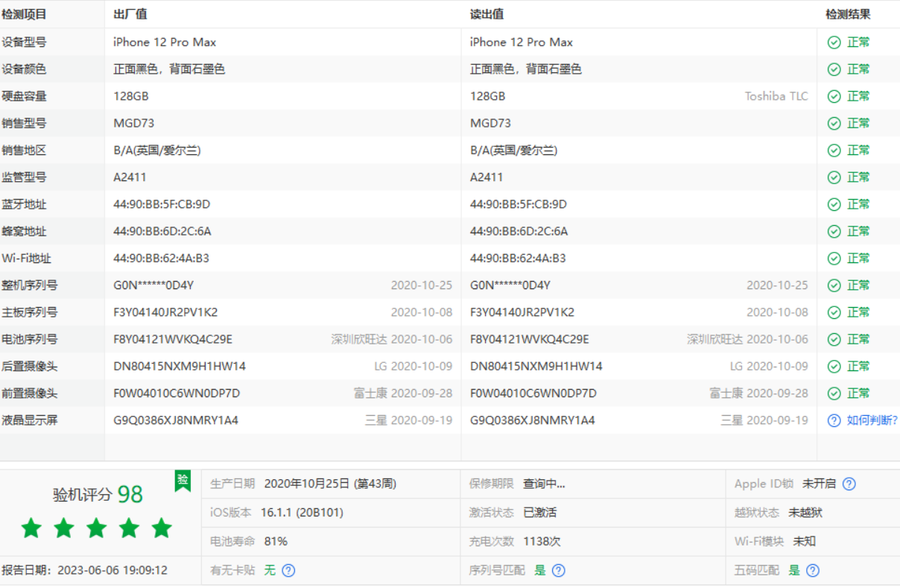Select the 充电次数 1138次 value
The height and width of the screenshot is (588, 900).
click(542, 541)
